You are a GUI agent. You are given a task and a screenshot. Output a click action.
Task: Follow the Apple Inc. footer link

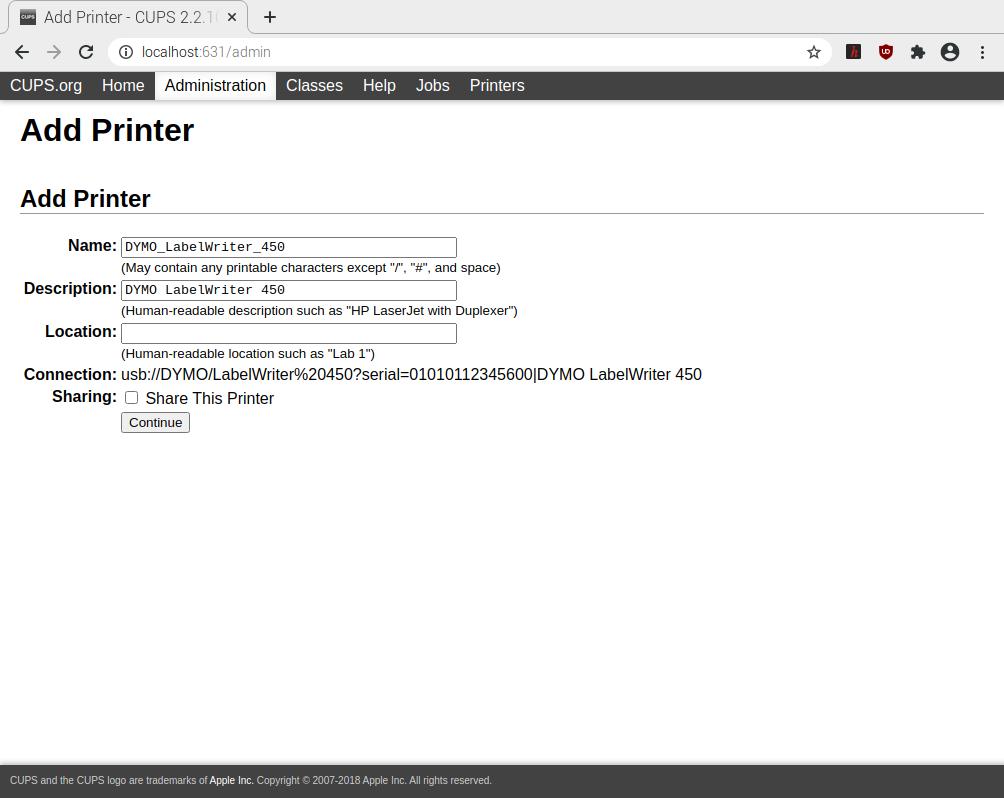click(x=231, y=781)
